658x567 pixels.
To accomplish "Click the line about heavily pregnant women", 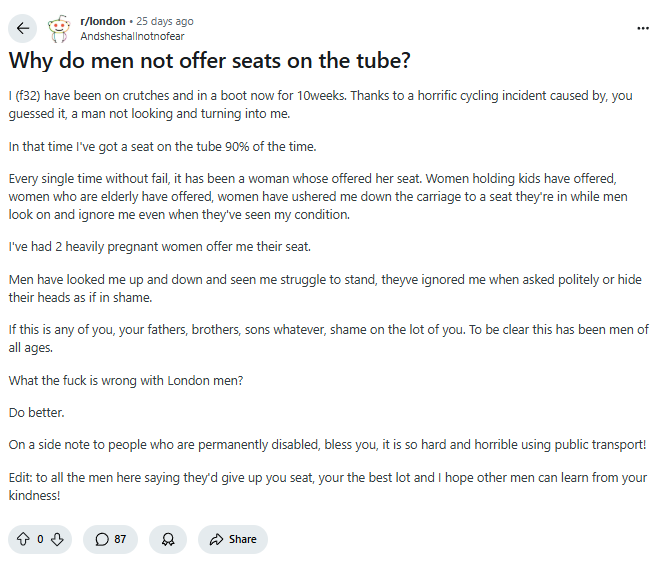I will (160, 247).
